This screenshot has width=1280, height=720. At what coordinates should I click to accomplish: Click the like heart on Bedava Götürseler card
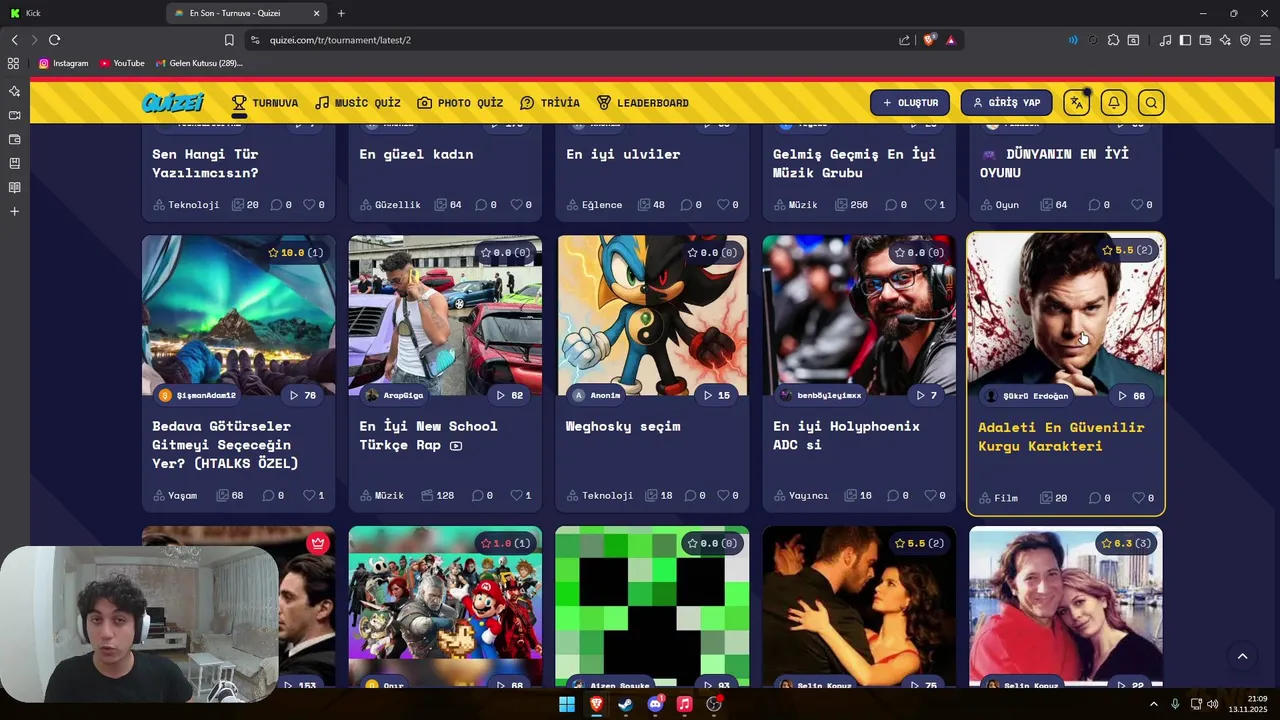click(x=310, y=495)
